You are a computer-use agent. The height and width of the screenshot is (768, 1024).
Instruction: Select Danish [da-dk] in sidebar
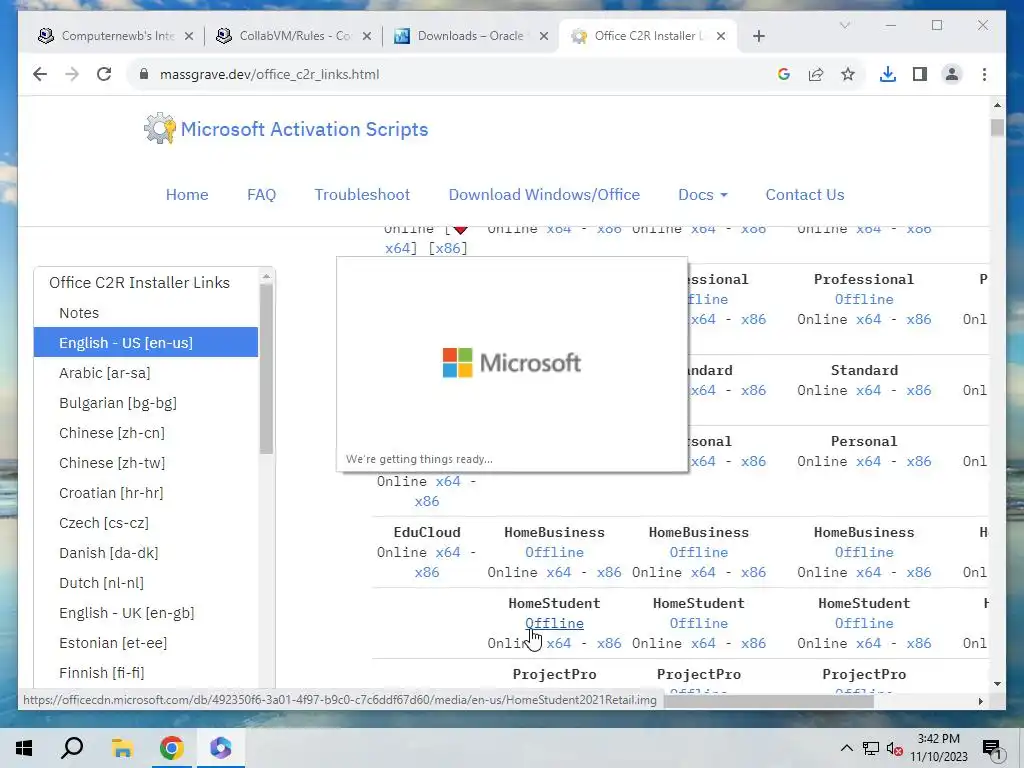108,553
